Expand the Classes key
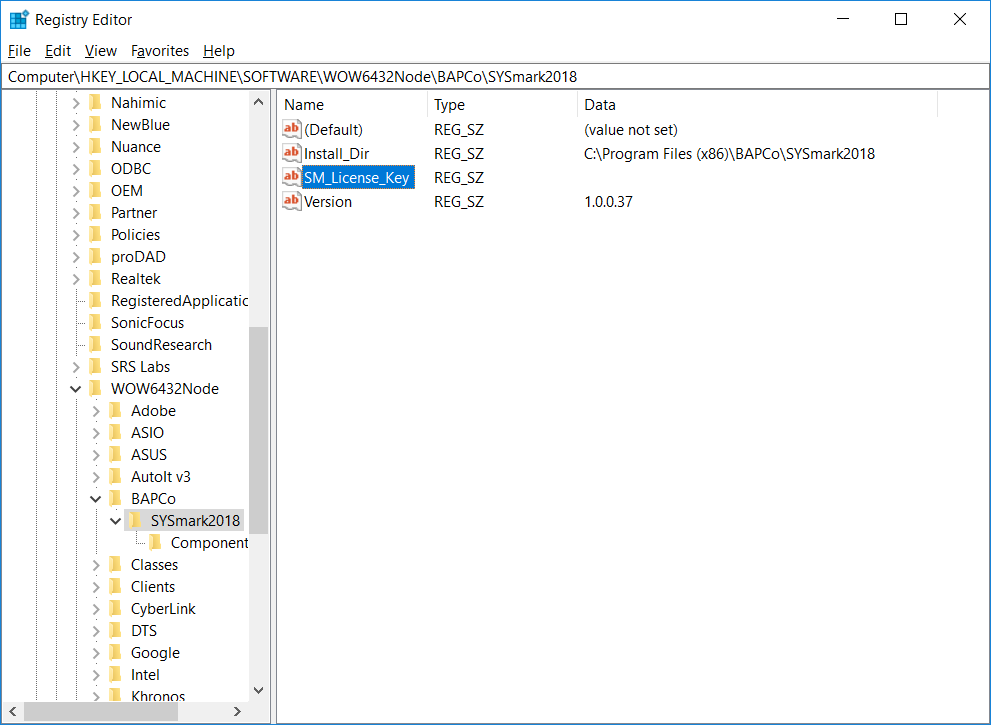The width and height of the screenshot is (991, 725). (x=96, y=565)
